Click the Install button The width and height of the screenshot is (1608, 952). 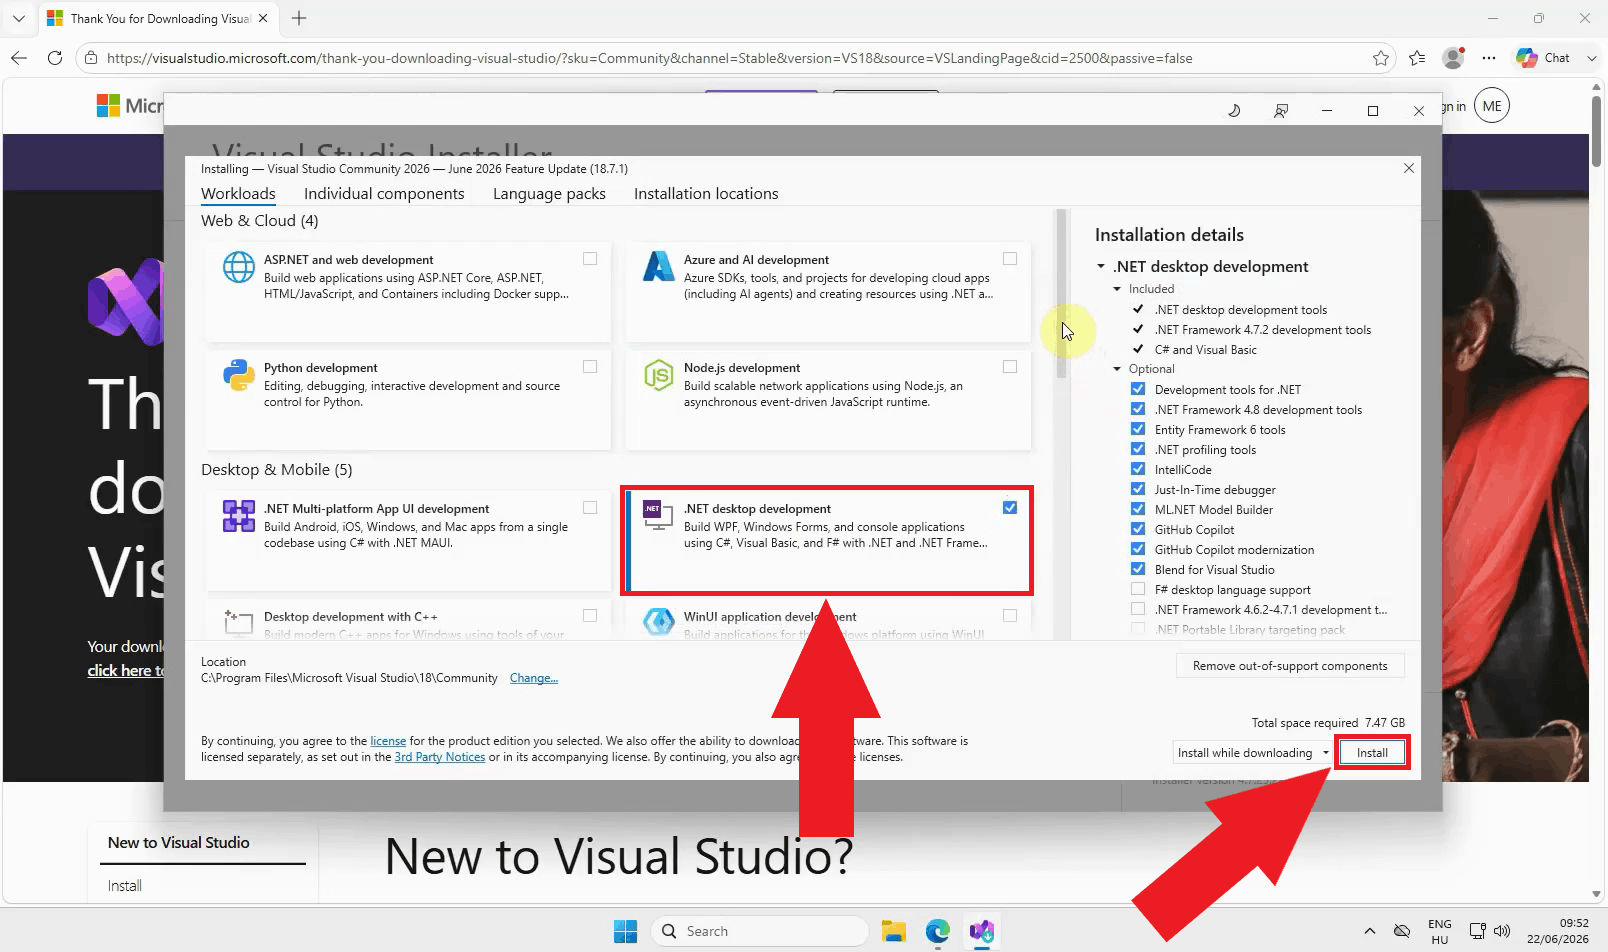(x=1372, y=753)
